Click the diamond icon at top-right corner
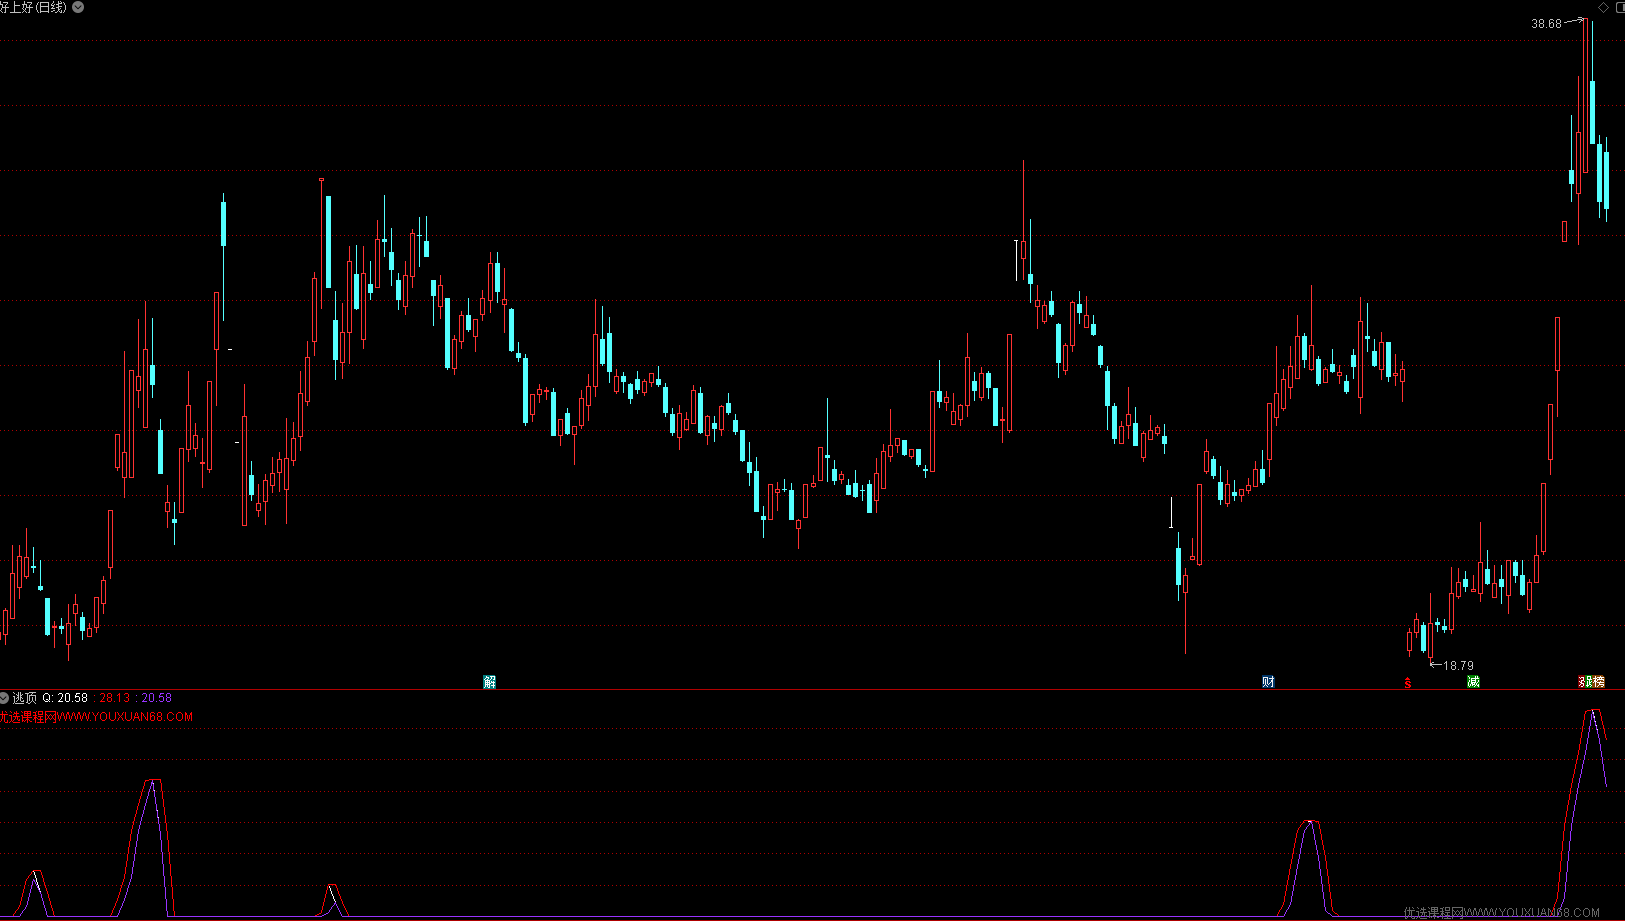Image resolution: width=1625 pixels, height=921 pixels. [1604, 7]
